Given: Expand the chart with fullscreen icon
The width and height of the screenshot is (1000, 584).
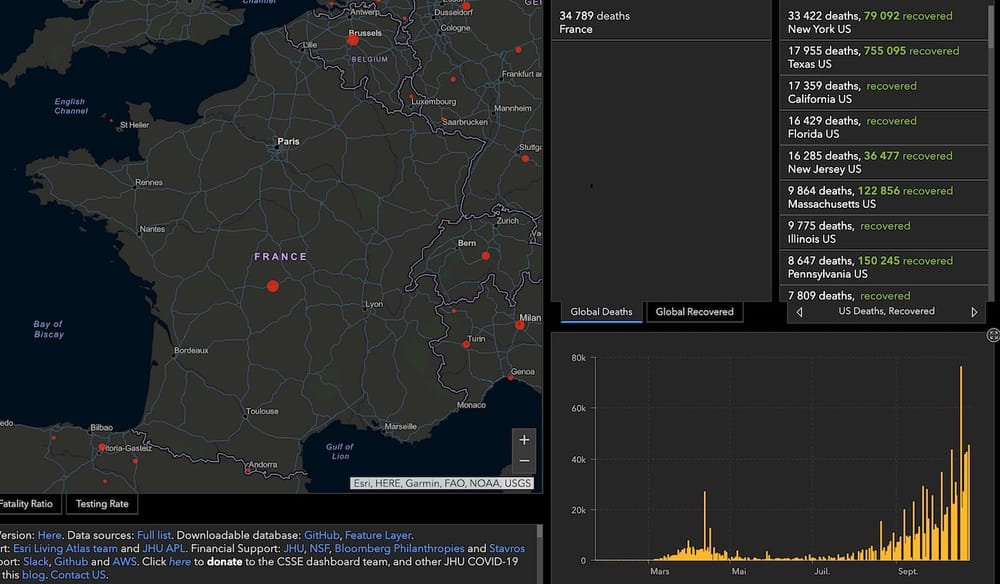Looking at the screenshot, I should (993, 335).
